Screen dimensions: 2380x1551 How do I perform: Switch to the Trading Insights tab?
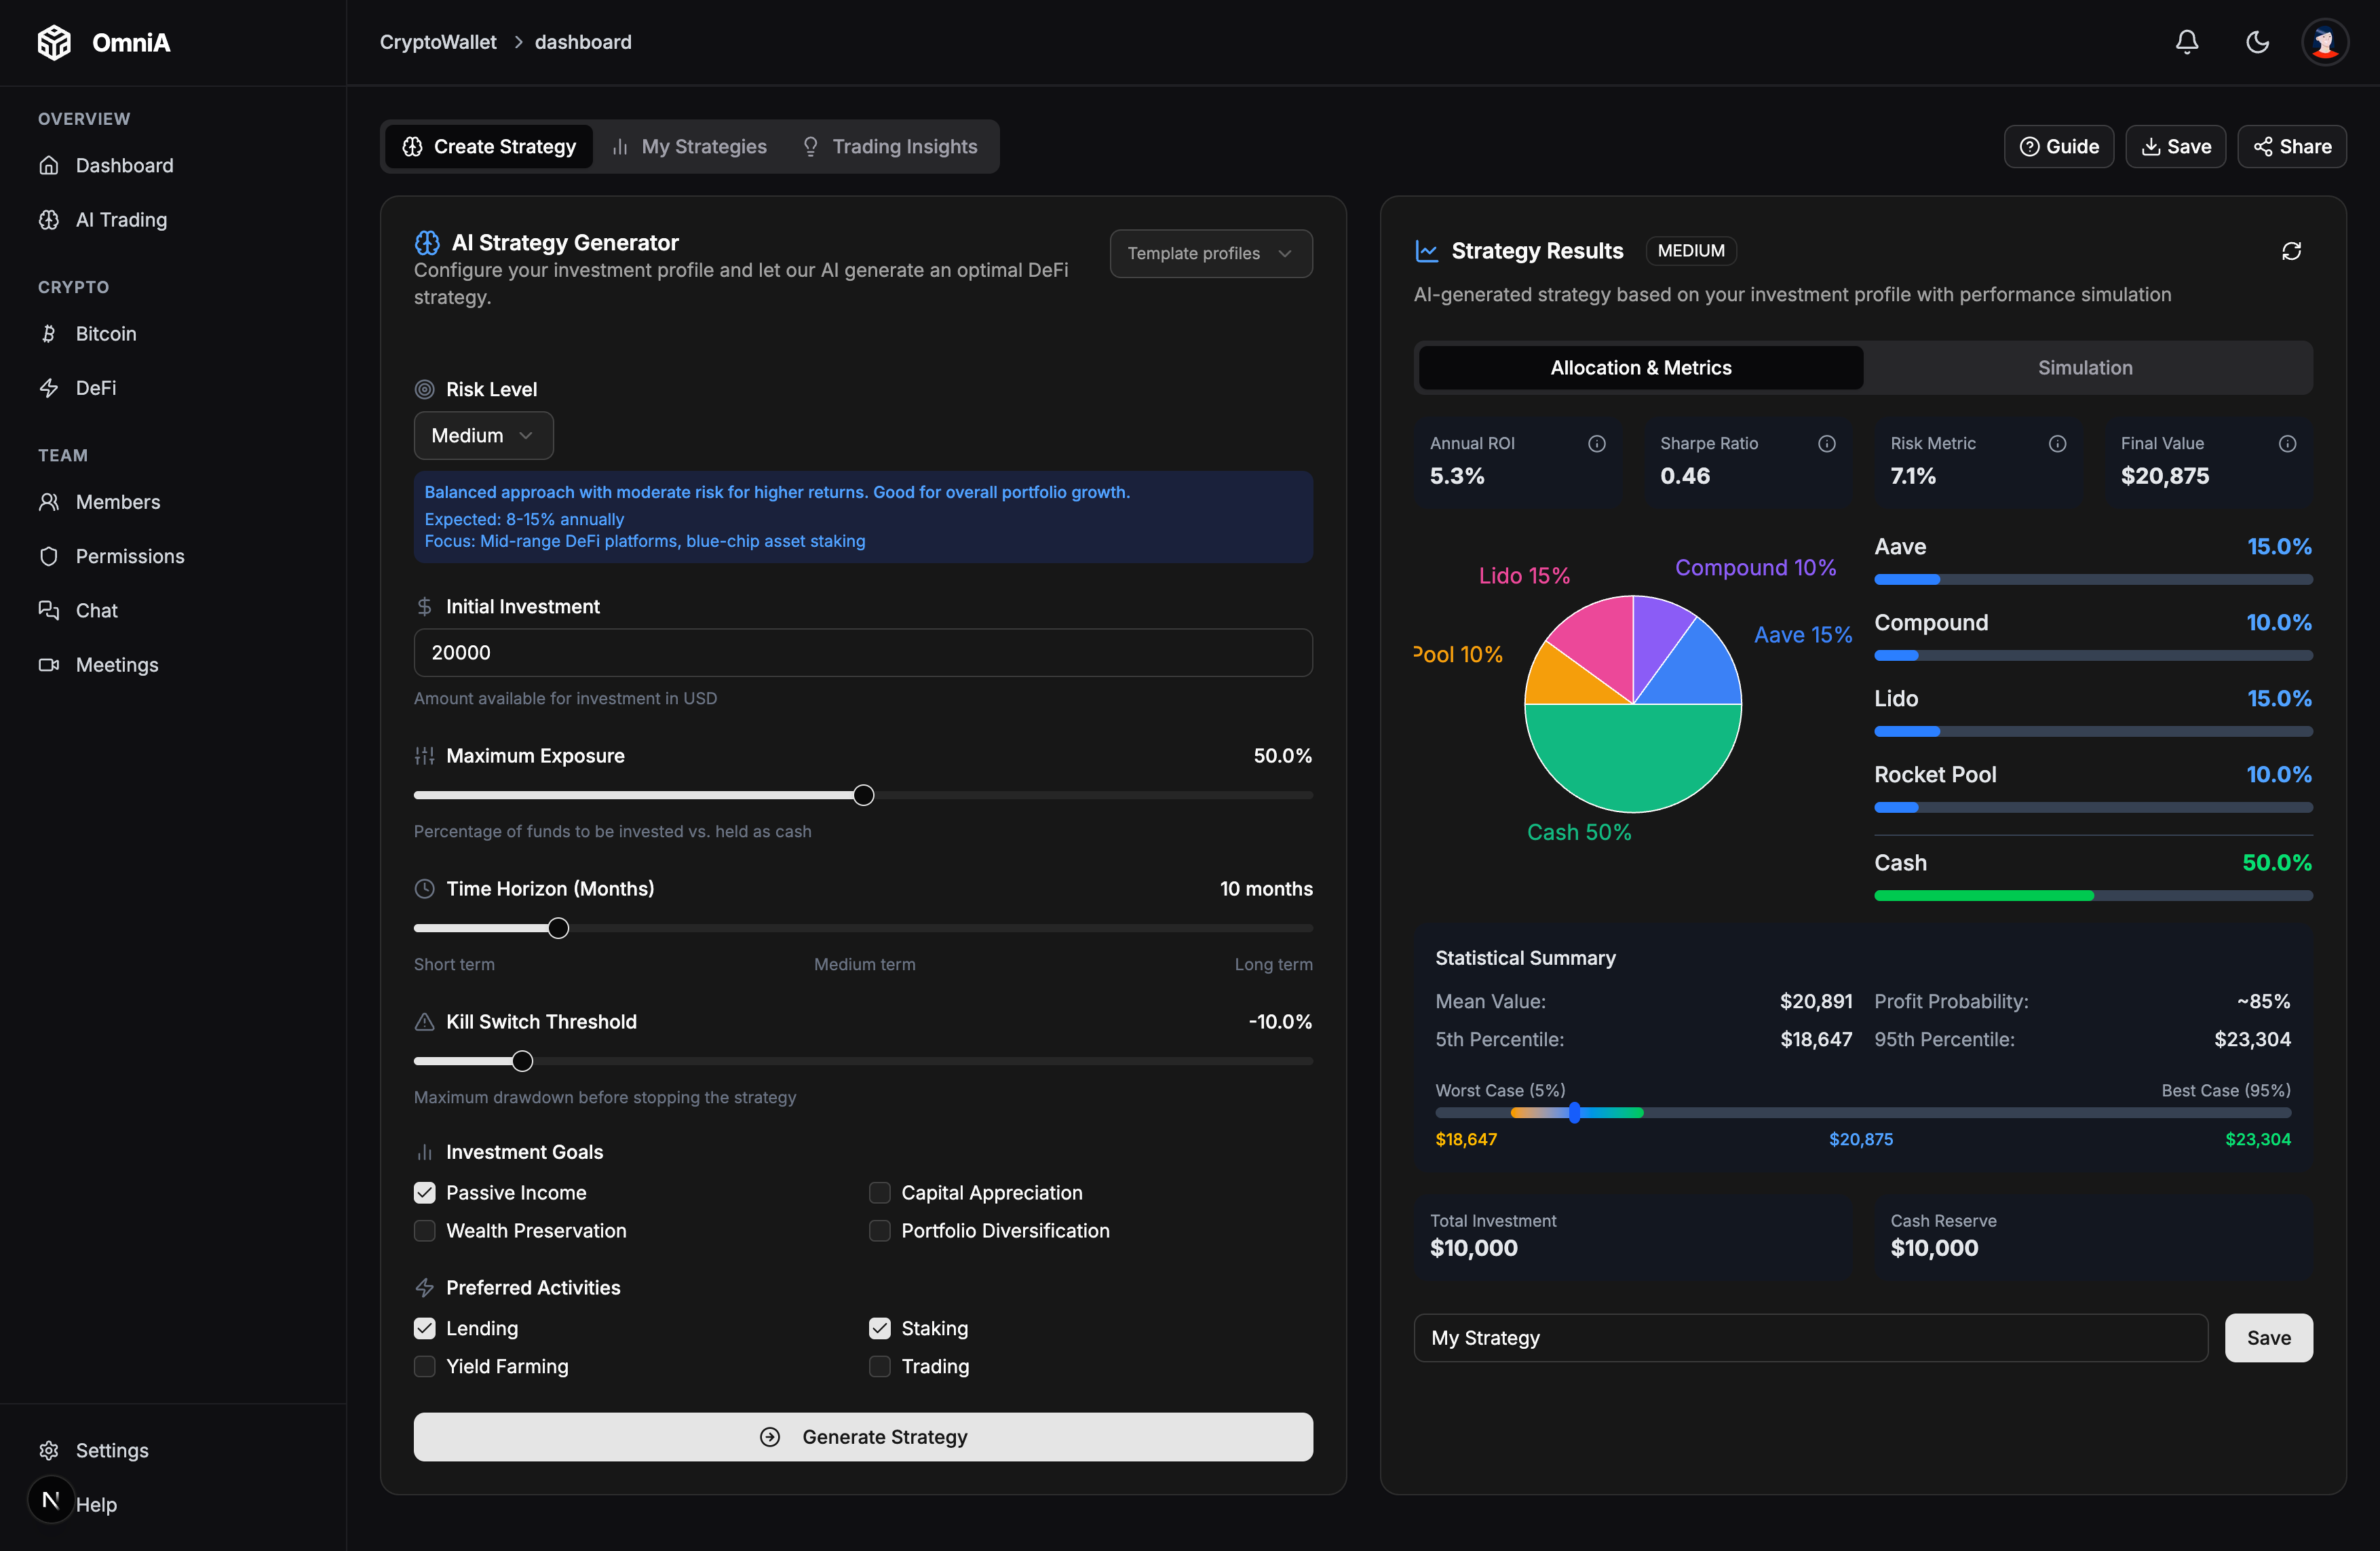(890, 146)
